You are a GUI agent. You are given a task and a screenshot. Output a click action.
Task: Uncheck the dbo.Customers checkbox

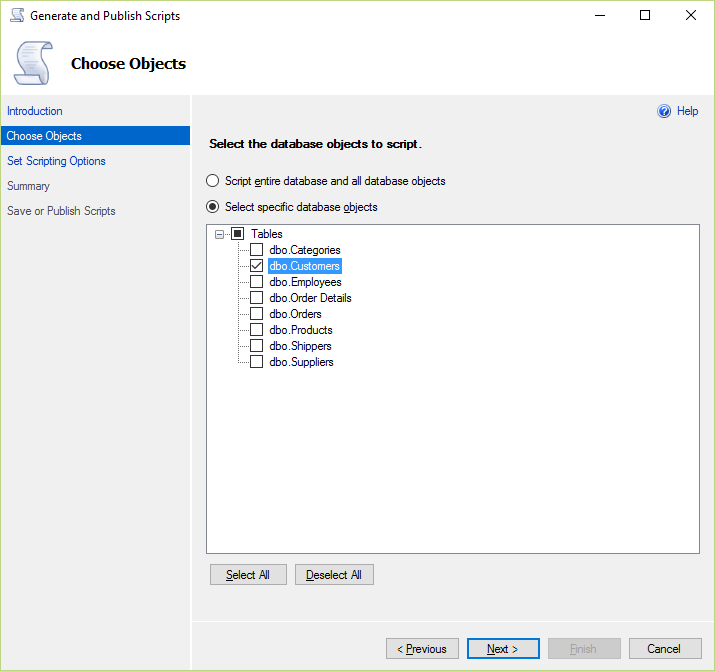pos(257,266)
